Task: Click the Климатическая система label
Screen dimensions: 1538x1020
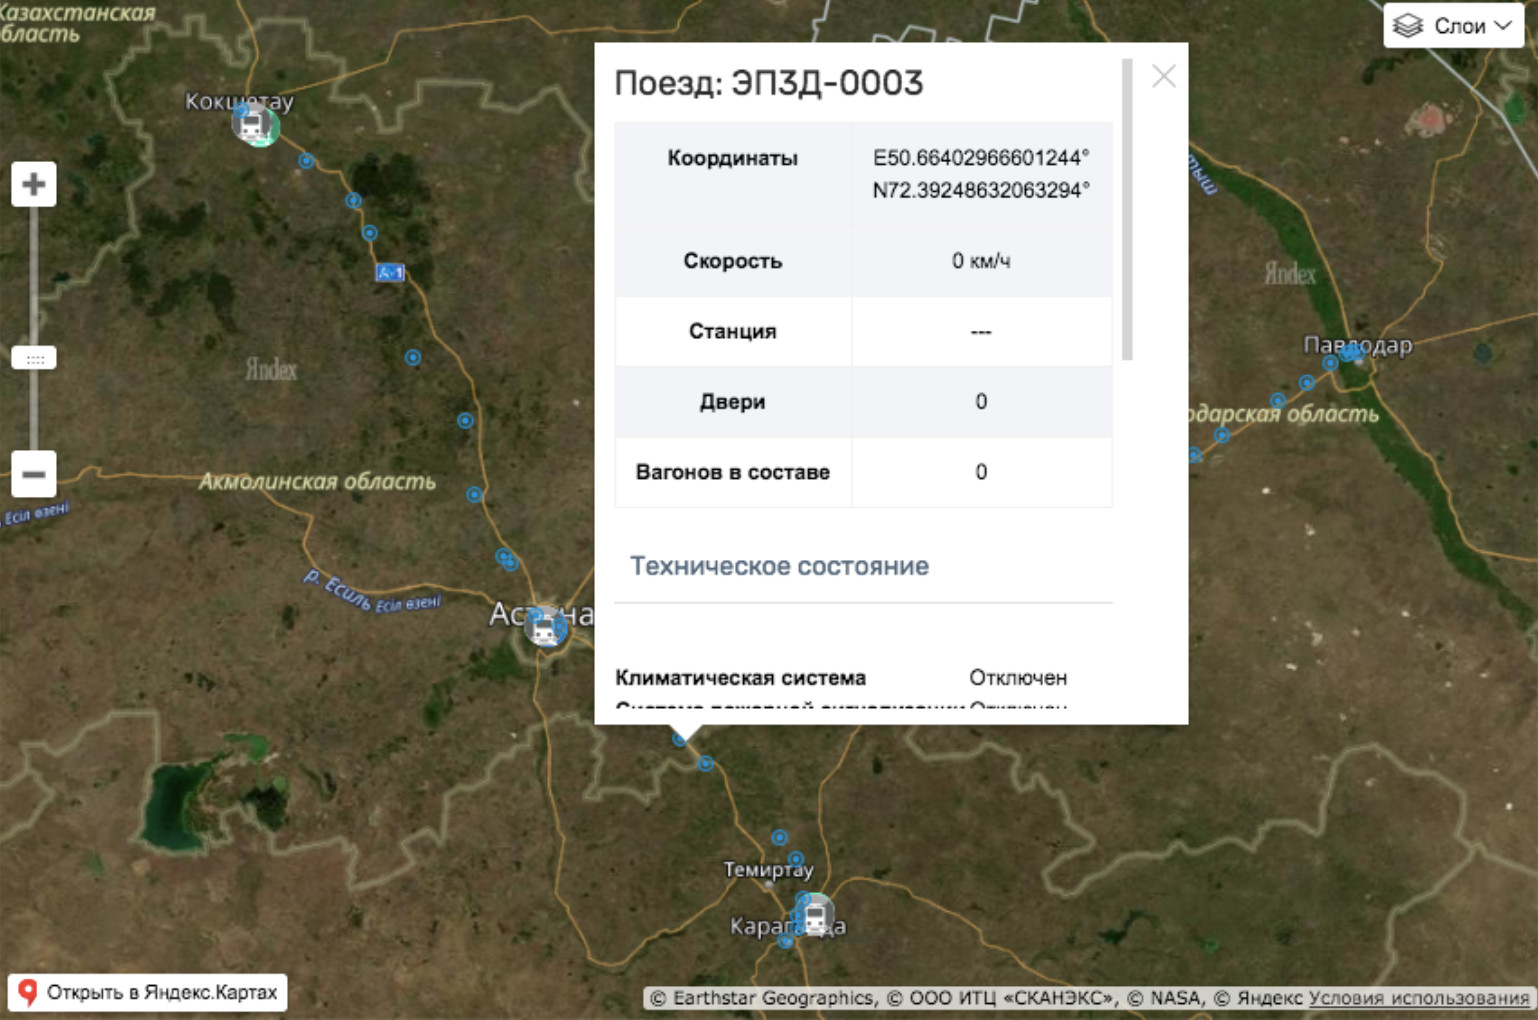Action: [x=741, y=678]
